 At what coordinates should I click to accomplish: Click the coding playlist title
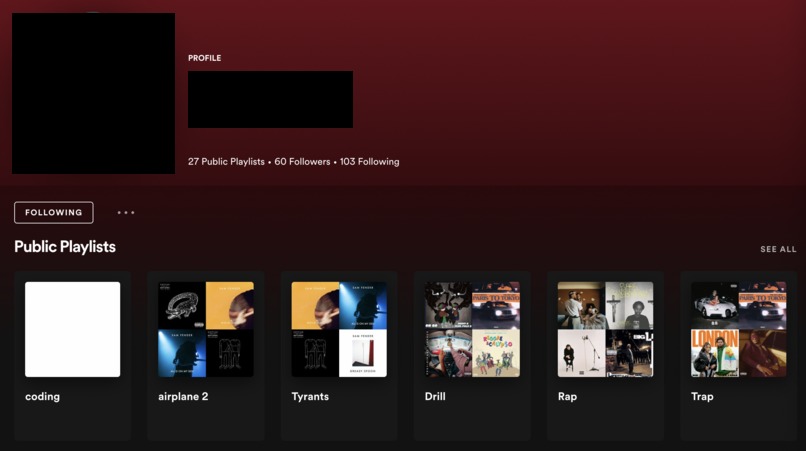[x=42, y=396]
